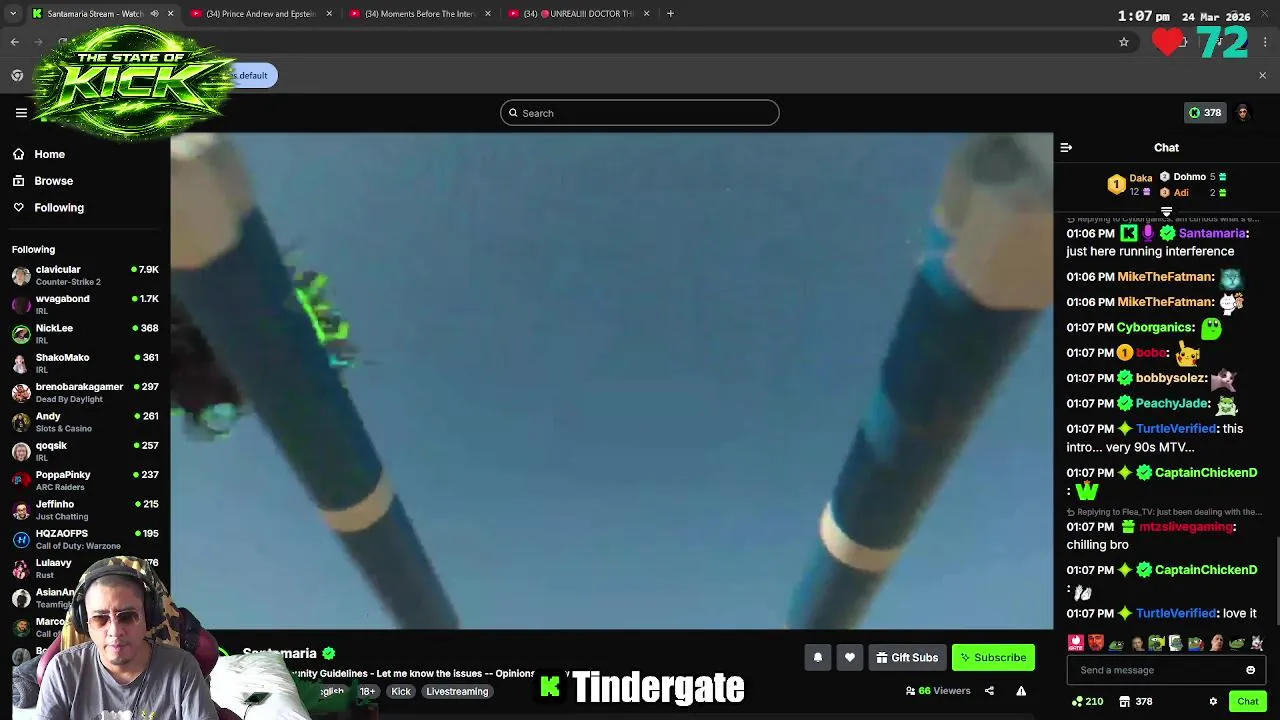Share the stream using the share icon

click(989, 691)
